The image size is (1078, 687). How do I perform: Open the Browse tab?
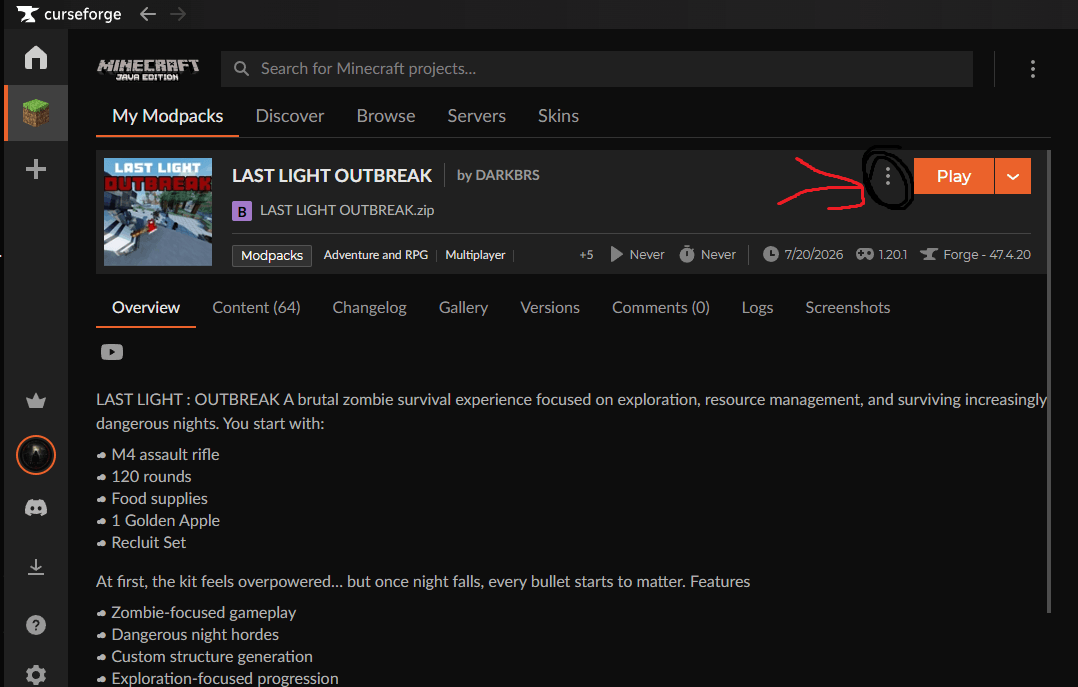[386, 116]
